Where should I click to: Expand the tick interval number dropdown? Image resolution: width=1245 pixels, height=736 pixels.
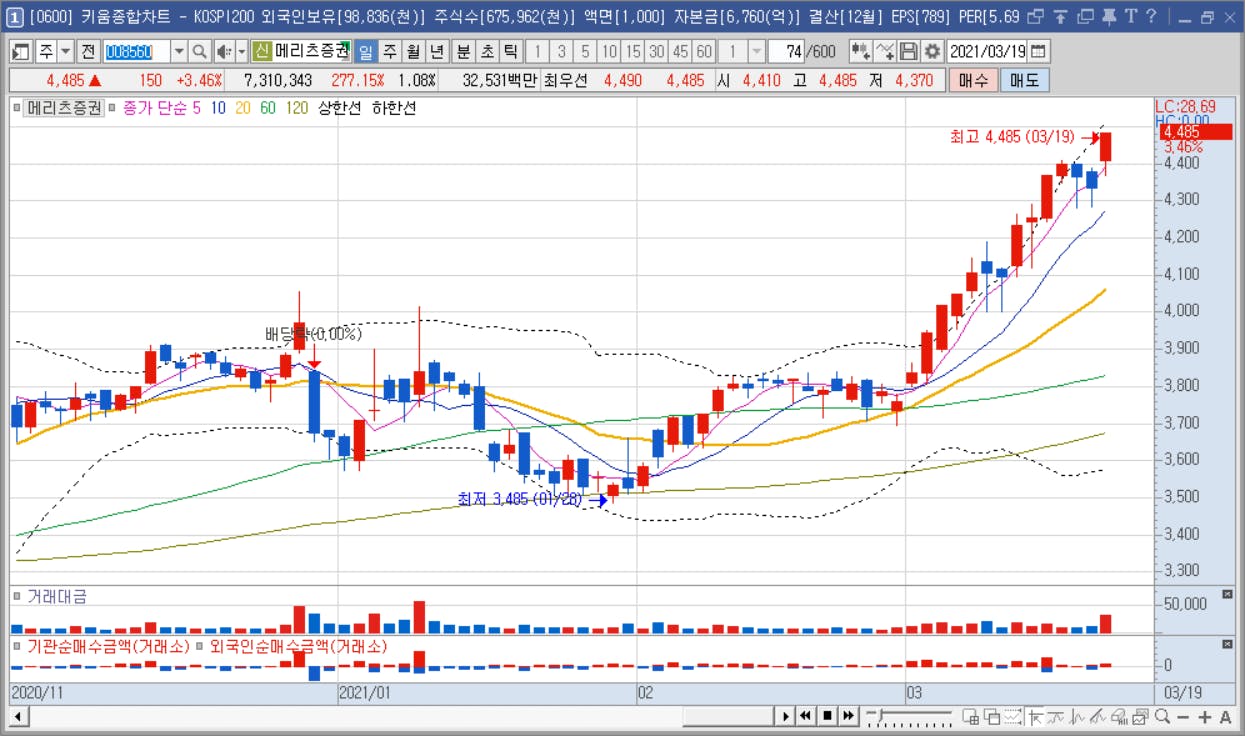click(757, 52)
